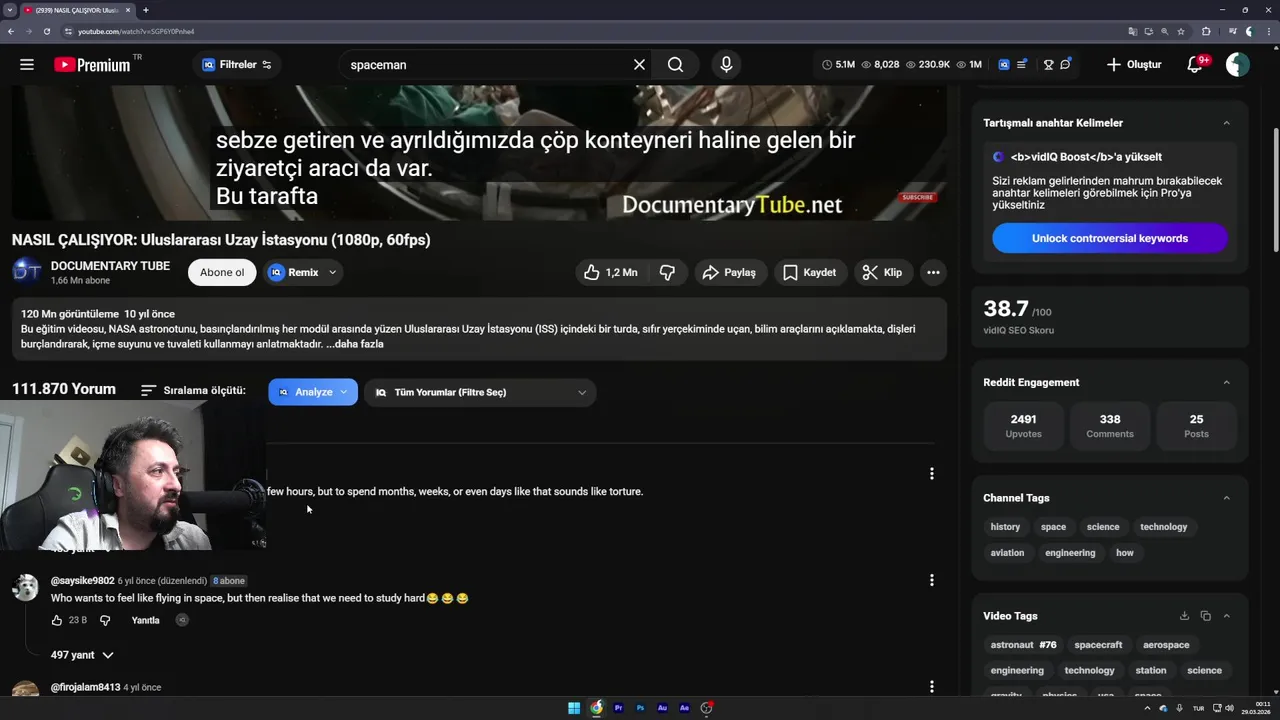The height and width of the screenshot is (720, 1280).
Task: Collapse Tartışmalı anahtar Kelimeler panel
Action: [1227, 123]
